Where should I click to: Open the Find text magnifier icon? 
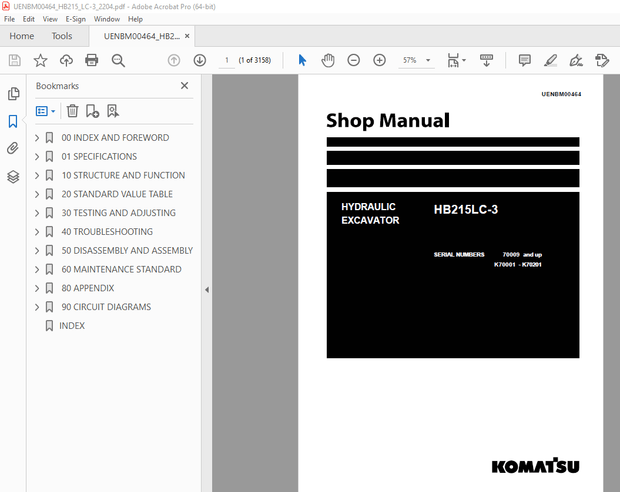[118, 60]
